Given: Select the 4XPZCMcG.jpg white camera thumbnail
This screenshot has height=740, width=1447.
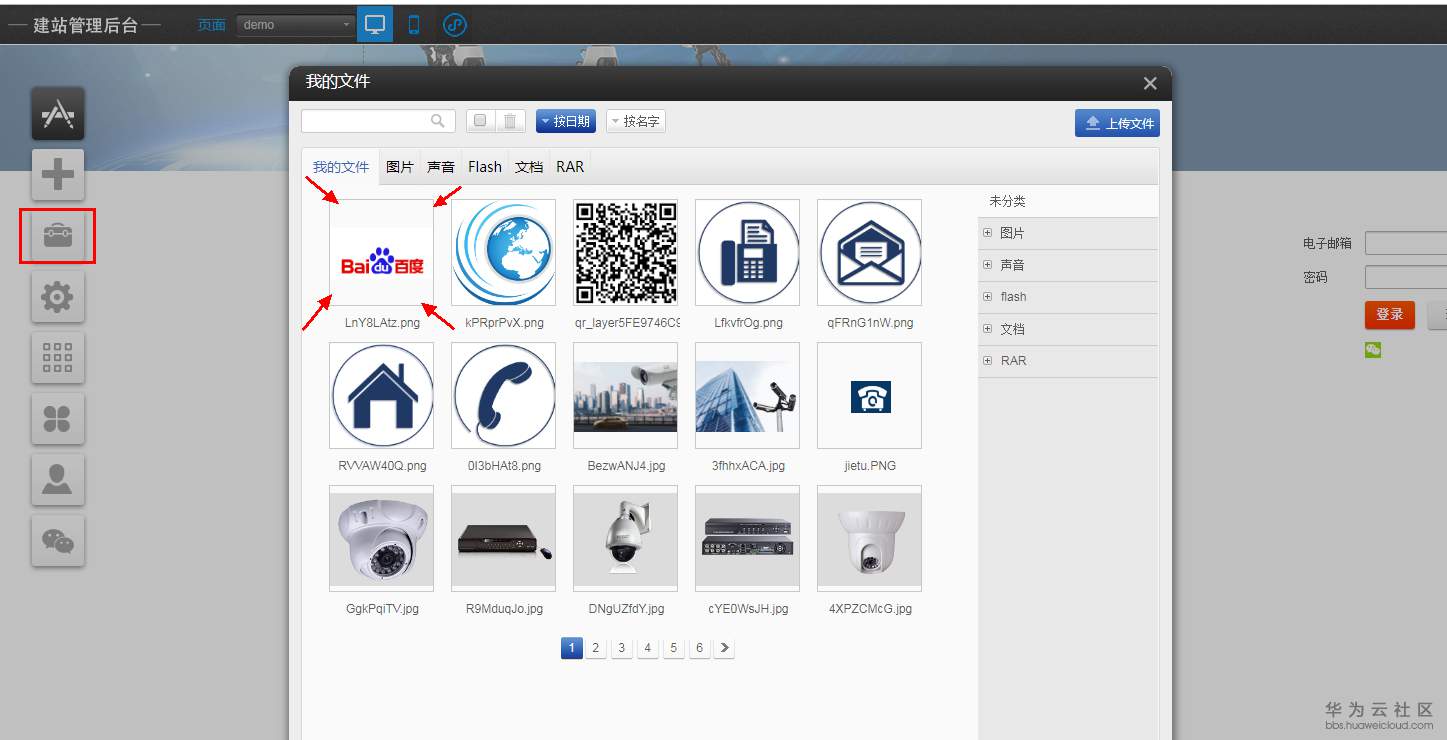Looking at the screenshot, I should [869, 538].
